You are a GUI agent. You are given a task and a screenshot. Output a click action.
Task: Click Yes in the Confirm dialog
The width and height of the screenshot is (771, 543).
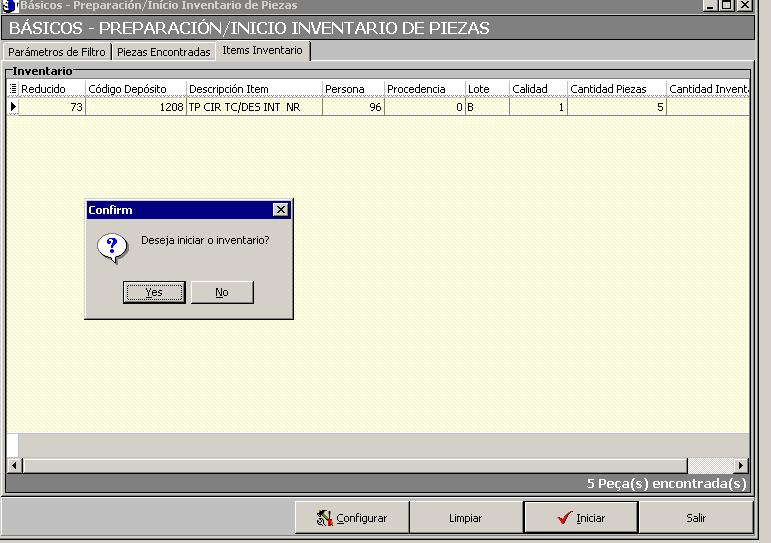154,292
